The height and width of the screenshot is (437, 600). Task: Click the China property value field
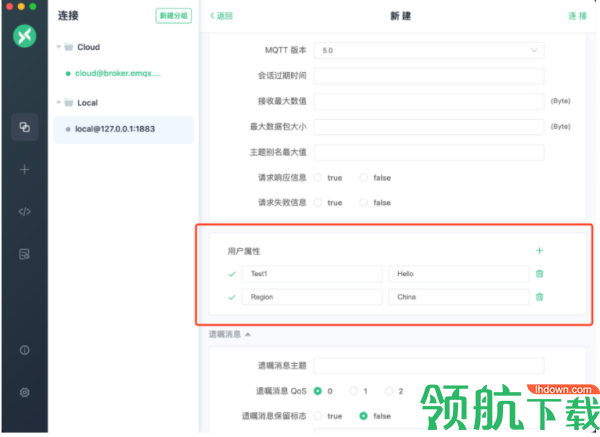(459, 297)
